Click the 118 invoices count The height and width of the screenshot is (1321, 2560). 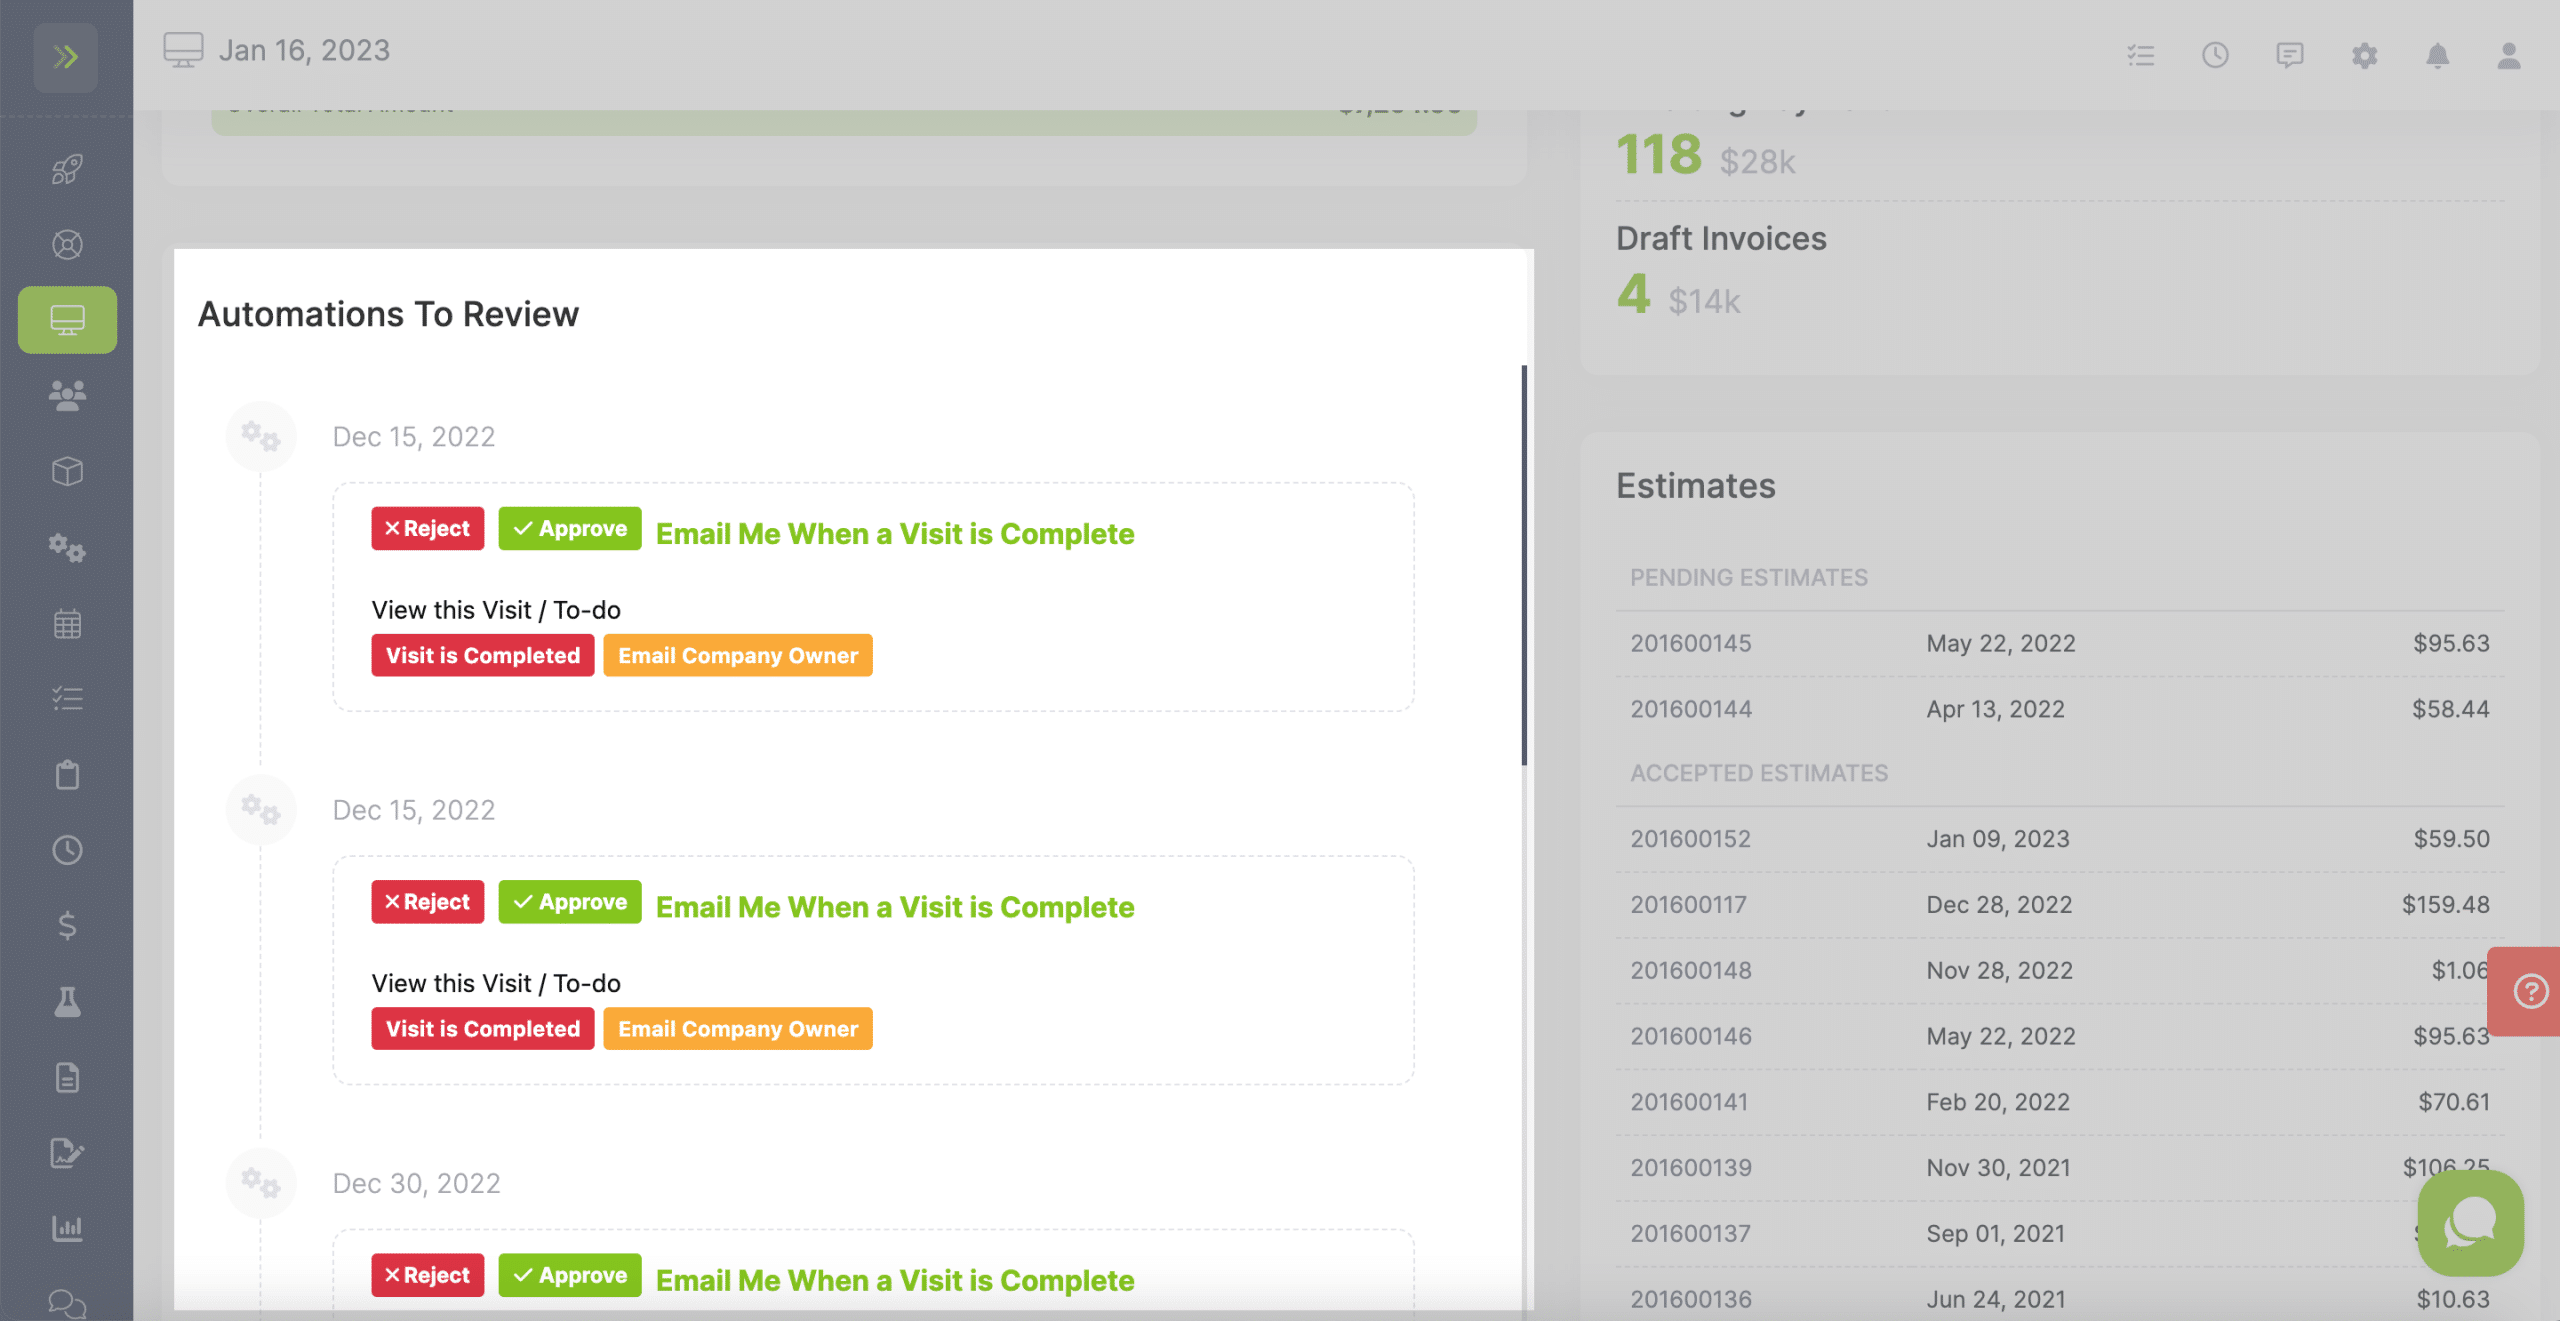[1658, 155]
